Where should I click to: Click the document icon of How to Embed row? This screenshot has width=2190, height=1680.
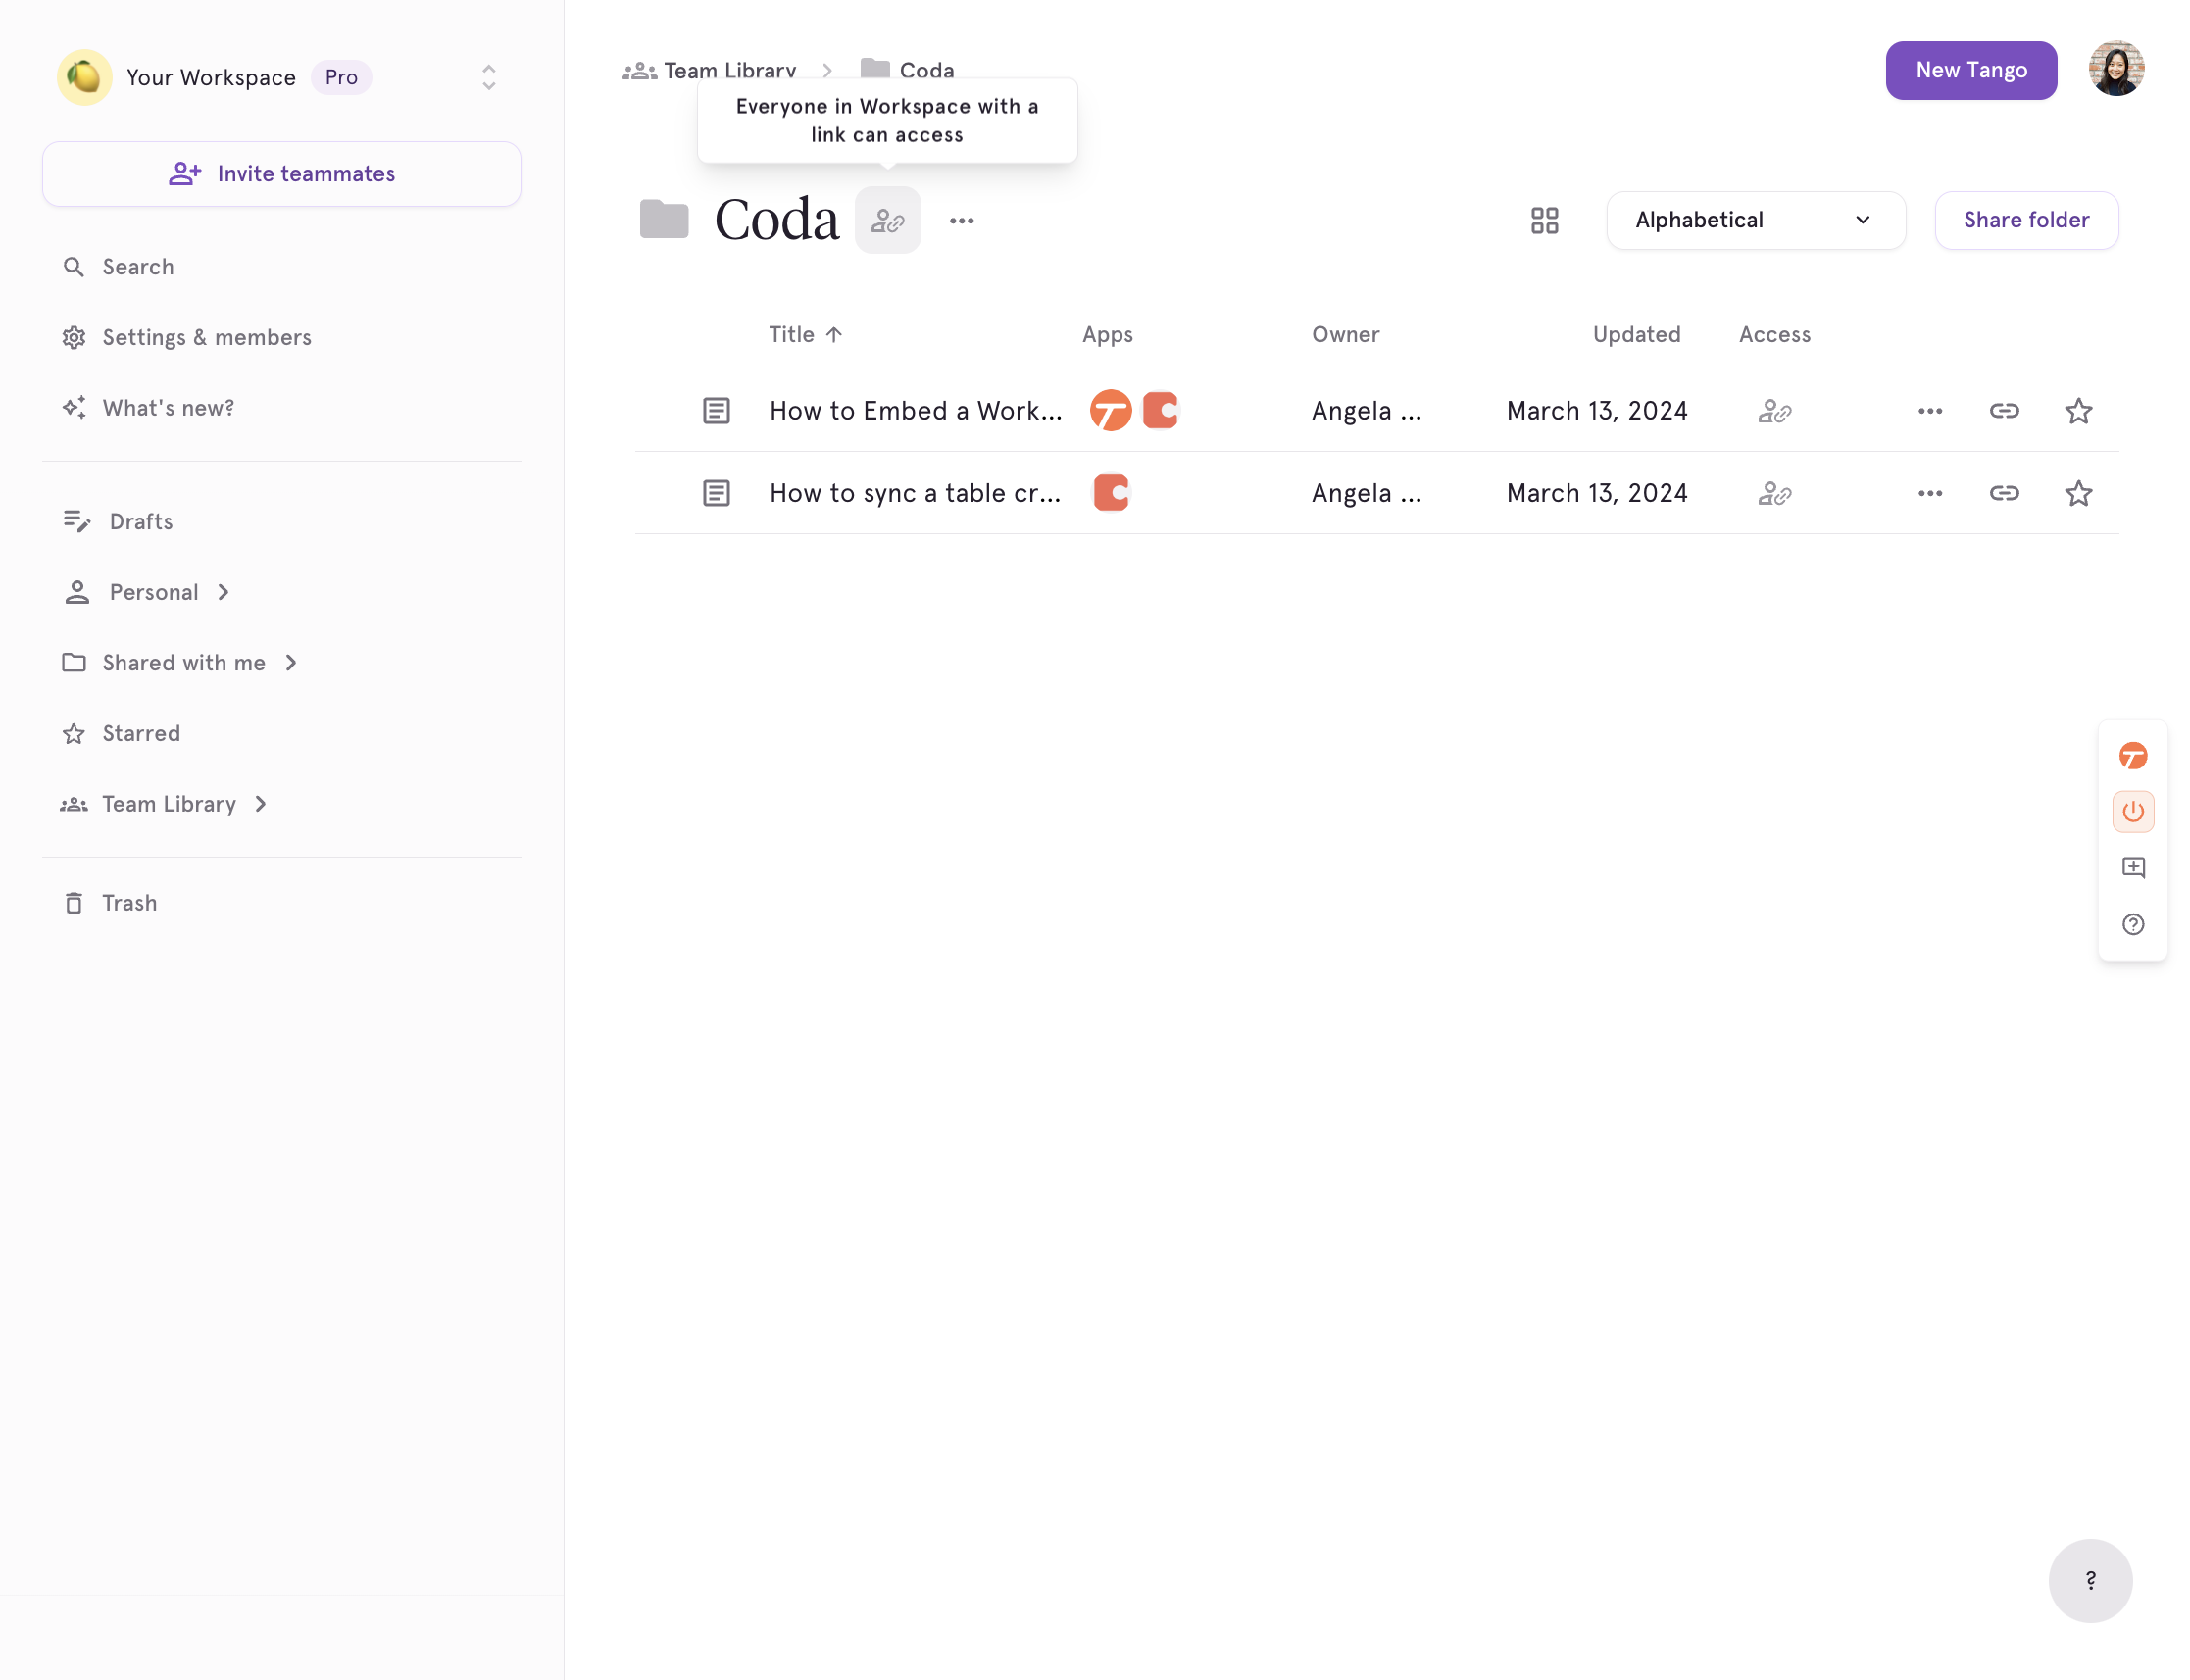716,411
